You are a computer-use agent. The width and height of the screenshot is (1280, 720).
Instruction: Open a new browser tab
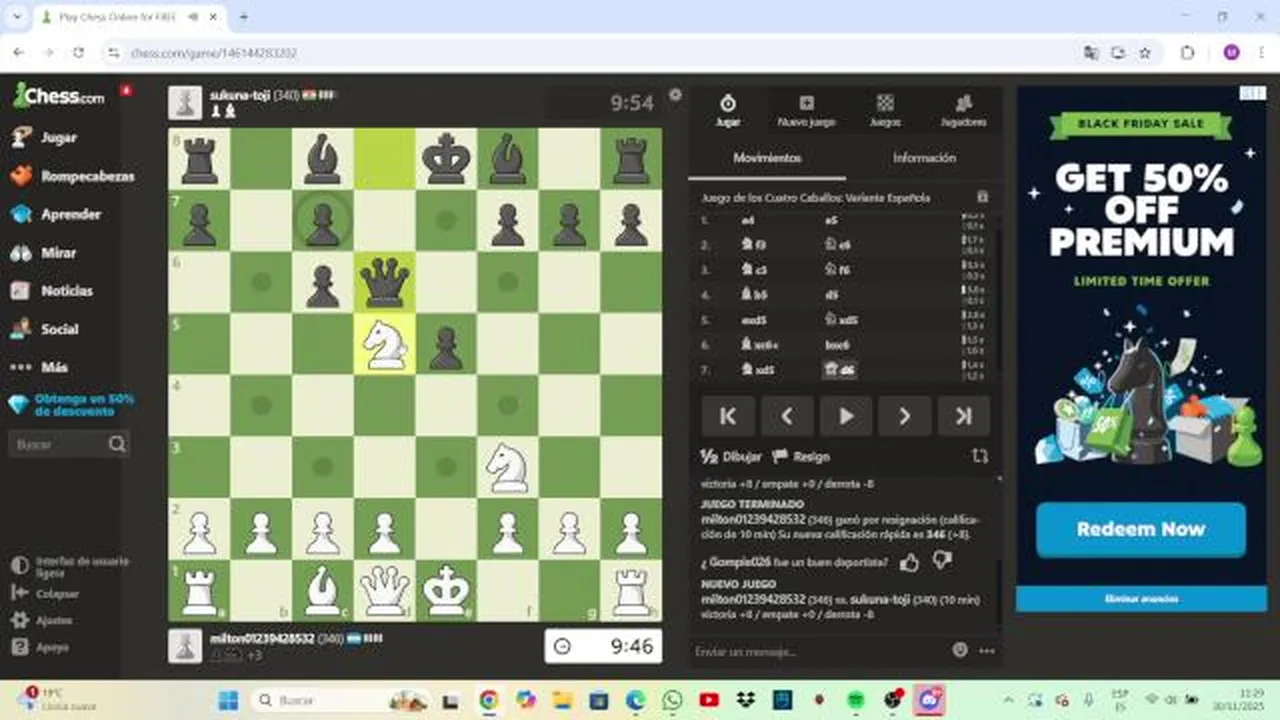click(x=243, y=17)
